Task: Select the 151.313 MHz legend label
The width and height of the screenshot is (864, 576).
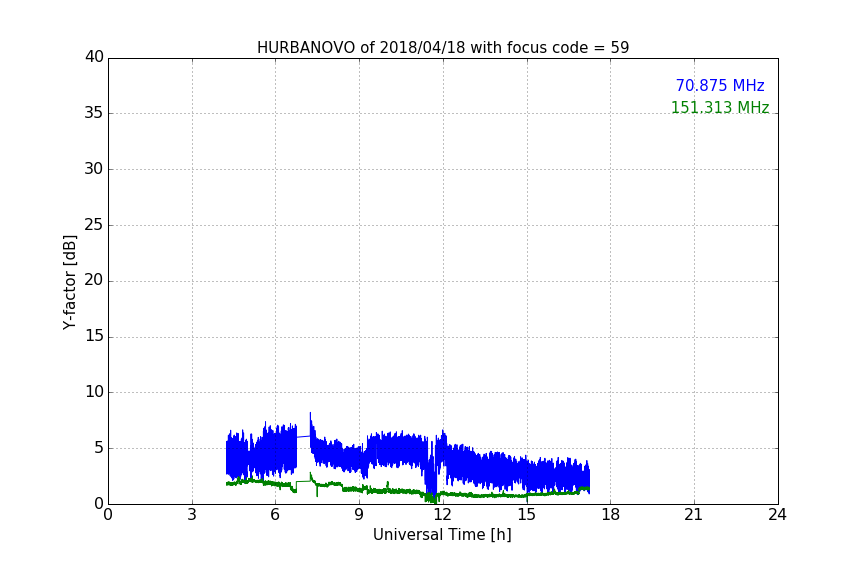Action: 720,107
